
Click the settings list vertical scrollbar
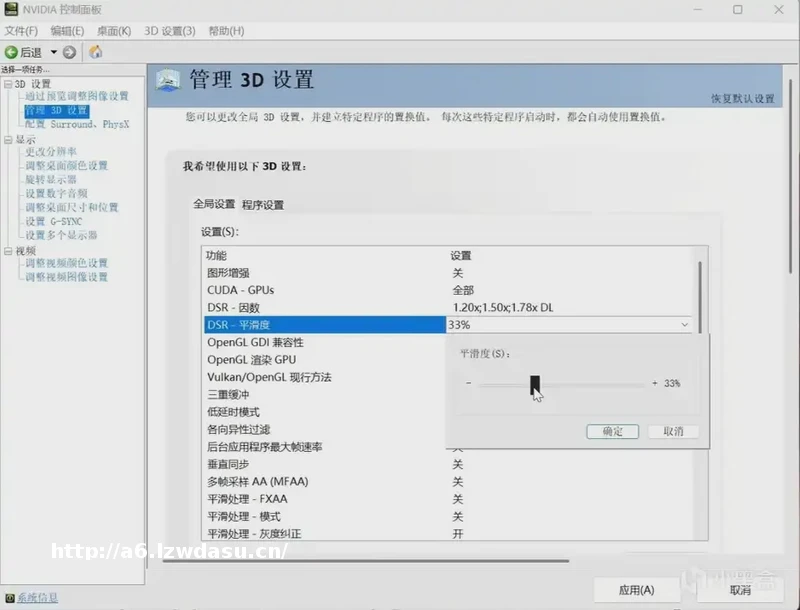pos(699,295)
